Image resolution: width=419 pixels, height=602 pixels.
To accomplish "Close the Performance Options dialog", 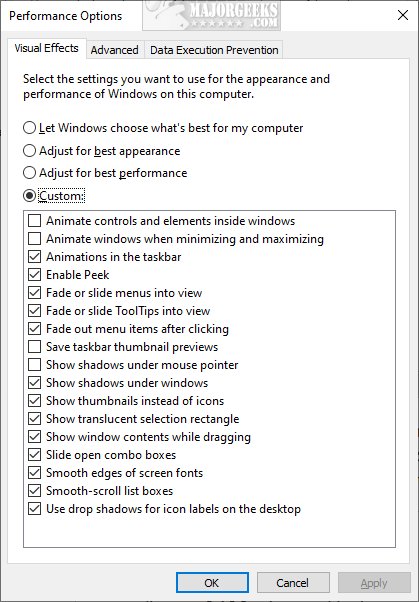I will point(402,15).
